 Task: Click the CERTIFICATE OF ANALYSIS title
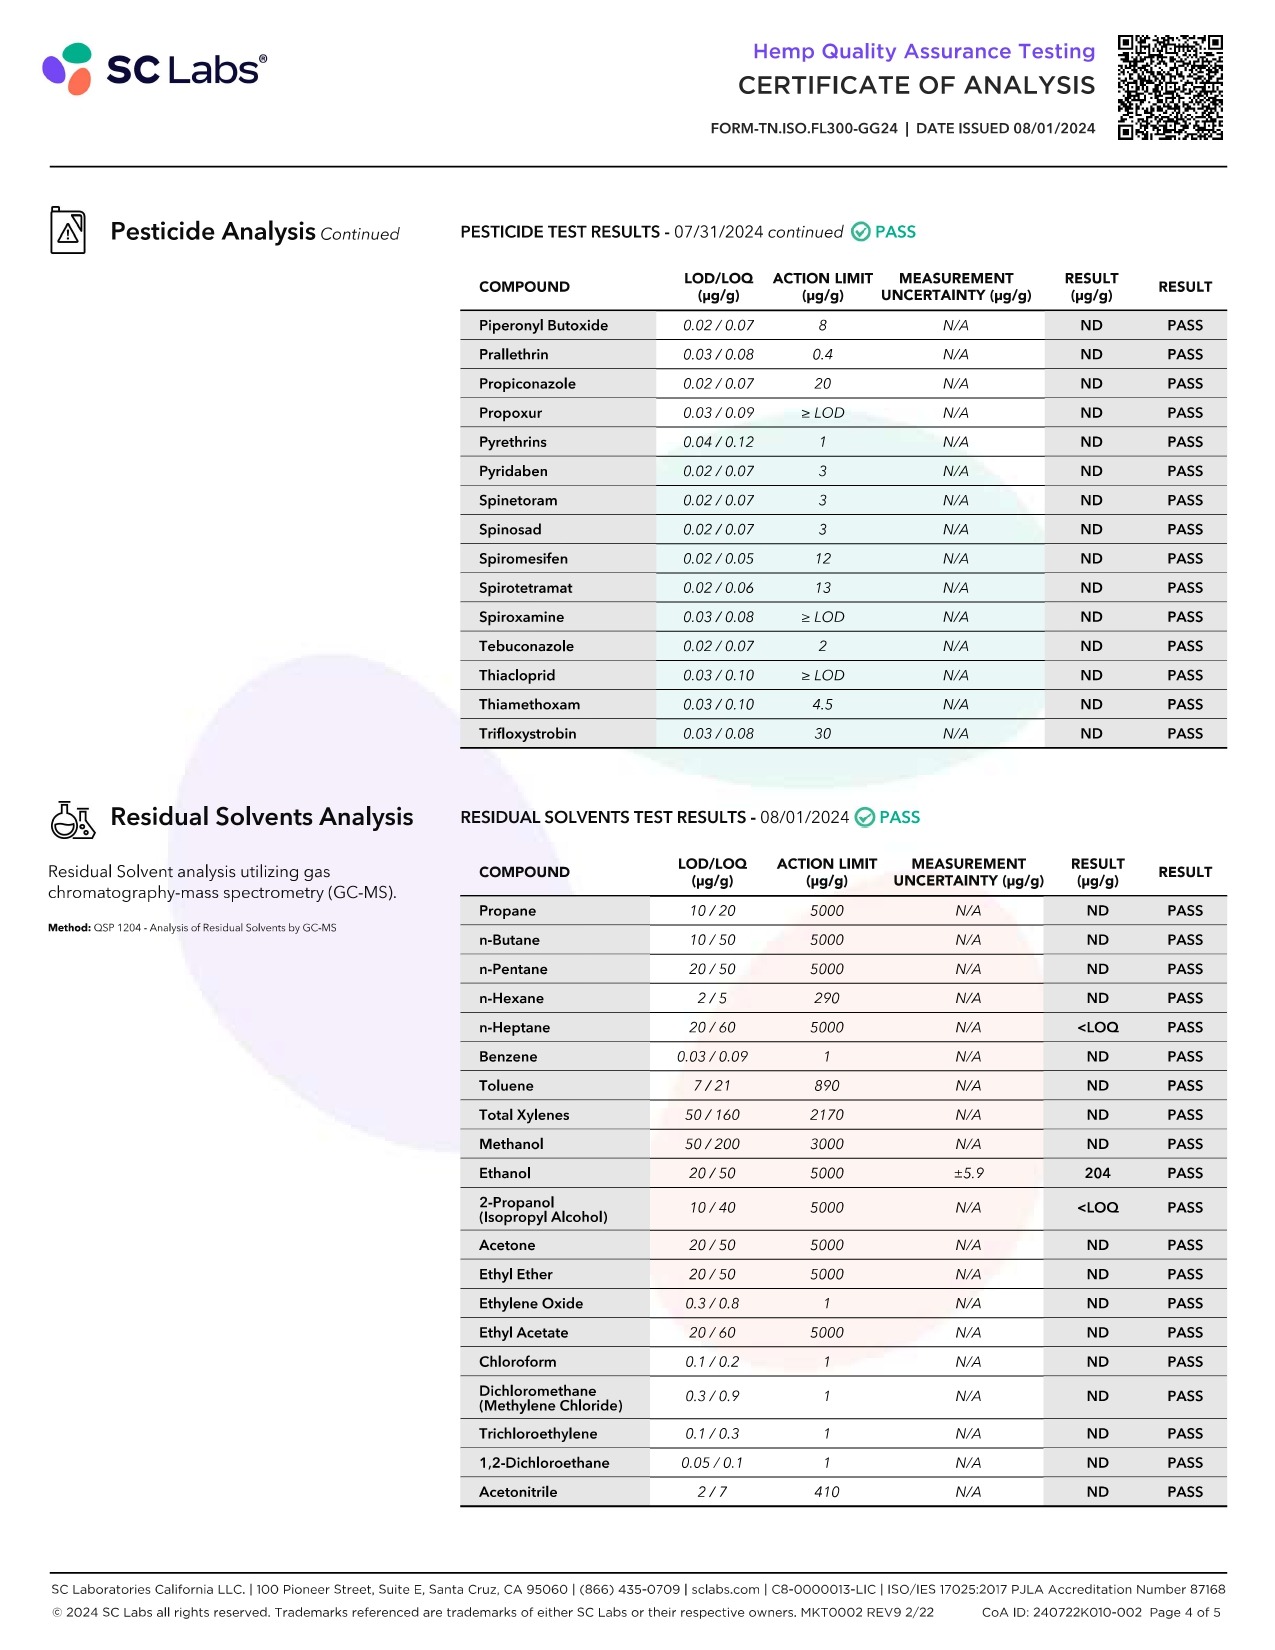917,86
